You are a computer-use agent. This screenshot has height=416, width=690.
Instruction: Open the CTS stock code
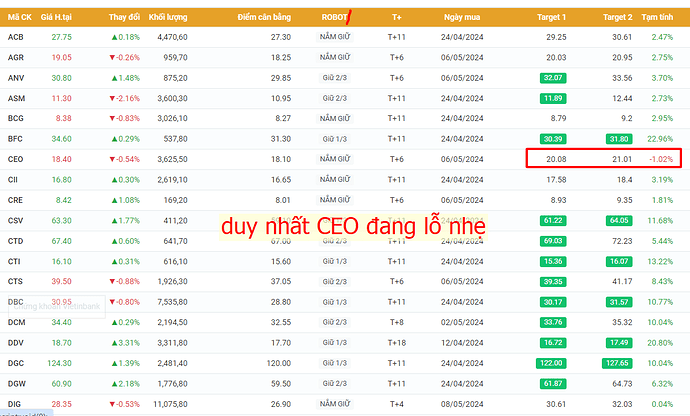pyautogui.click(x=15, y=281)
